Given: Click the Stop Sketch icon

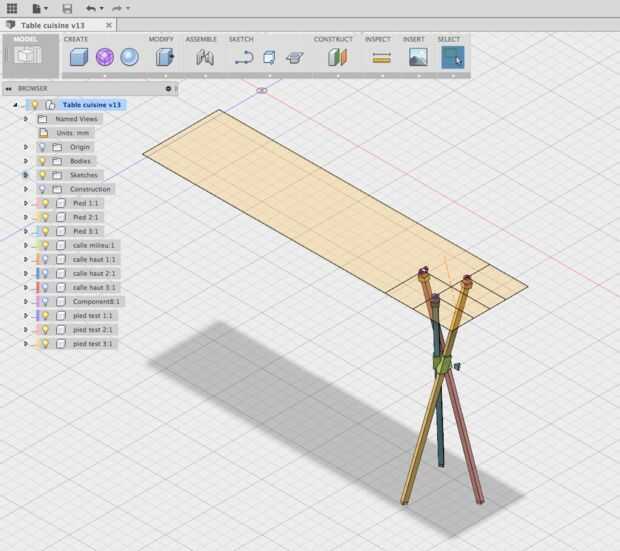Looking at the screenshot, I should (x=295, y=58).
